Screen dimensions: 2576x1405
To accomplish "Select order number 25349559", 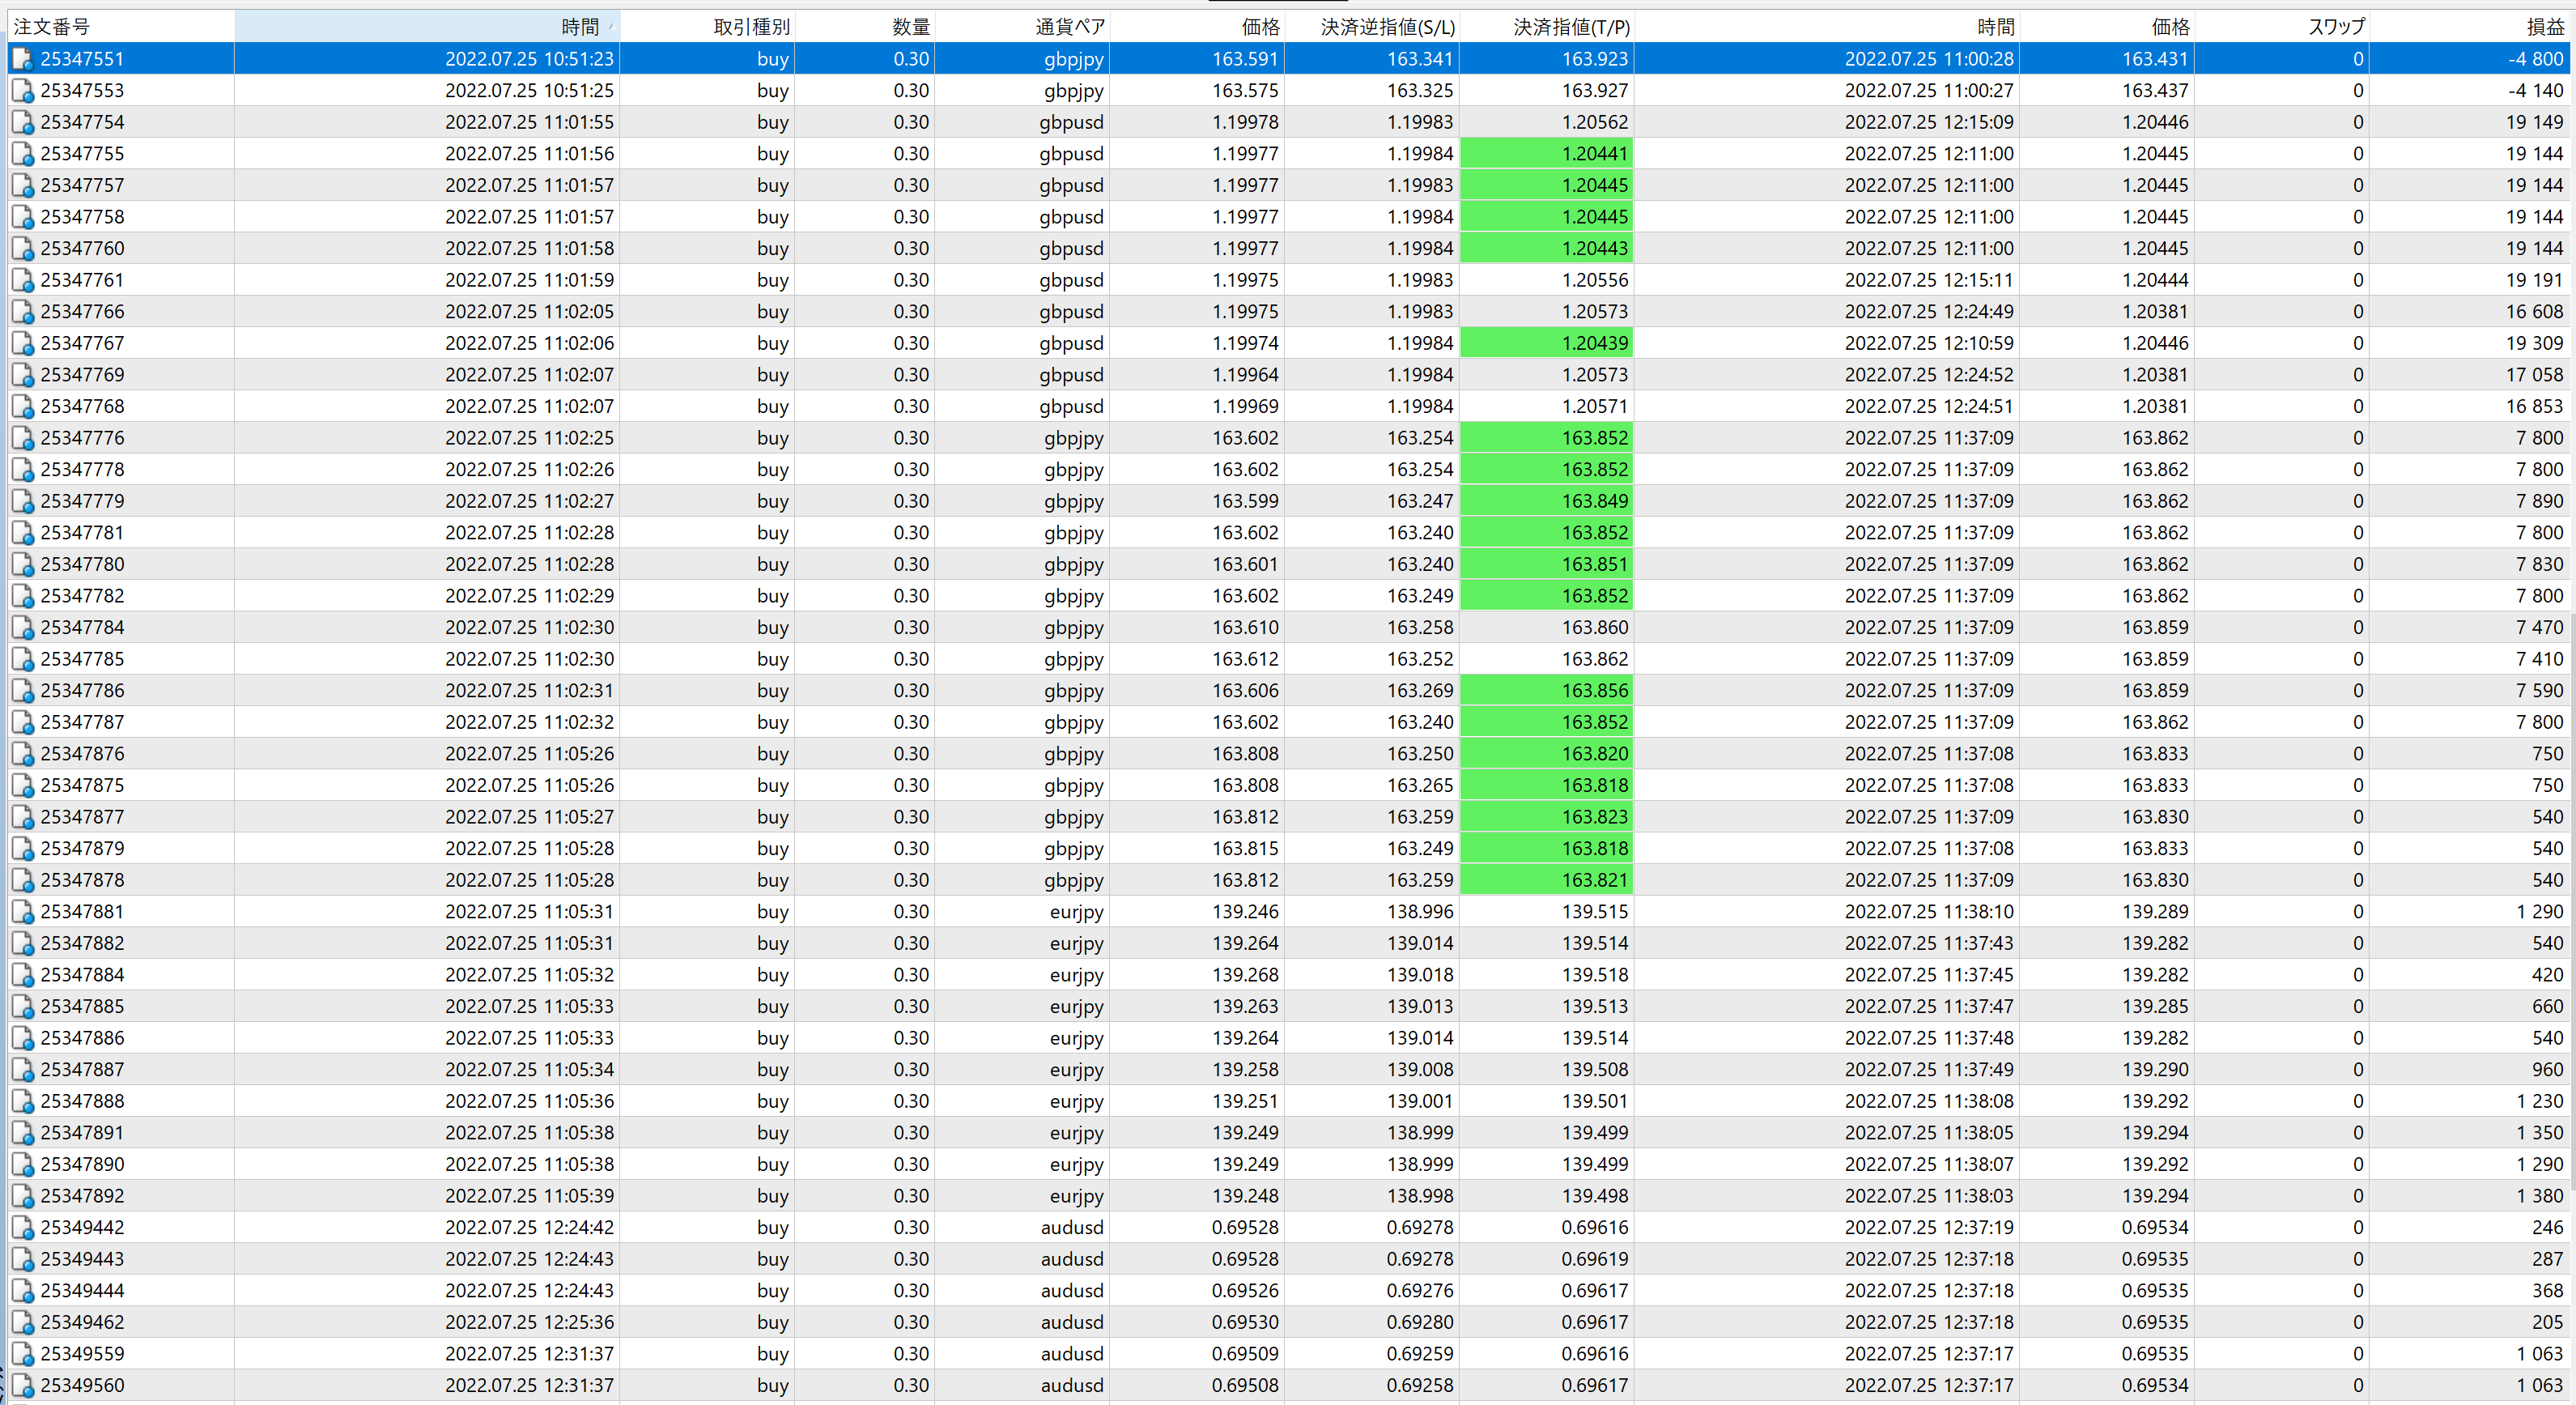I will [83, 1354].
